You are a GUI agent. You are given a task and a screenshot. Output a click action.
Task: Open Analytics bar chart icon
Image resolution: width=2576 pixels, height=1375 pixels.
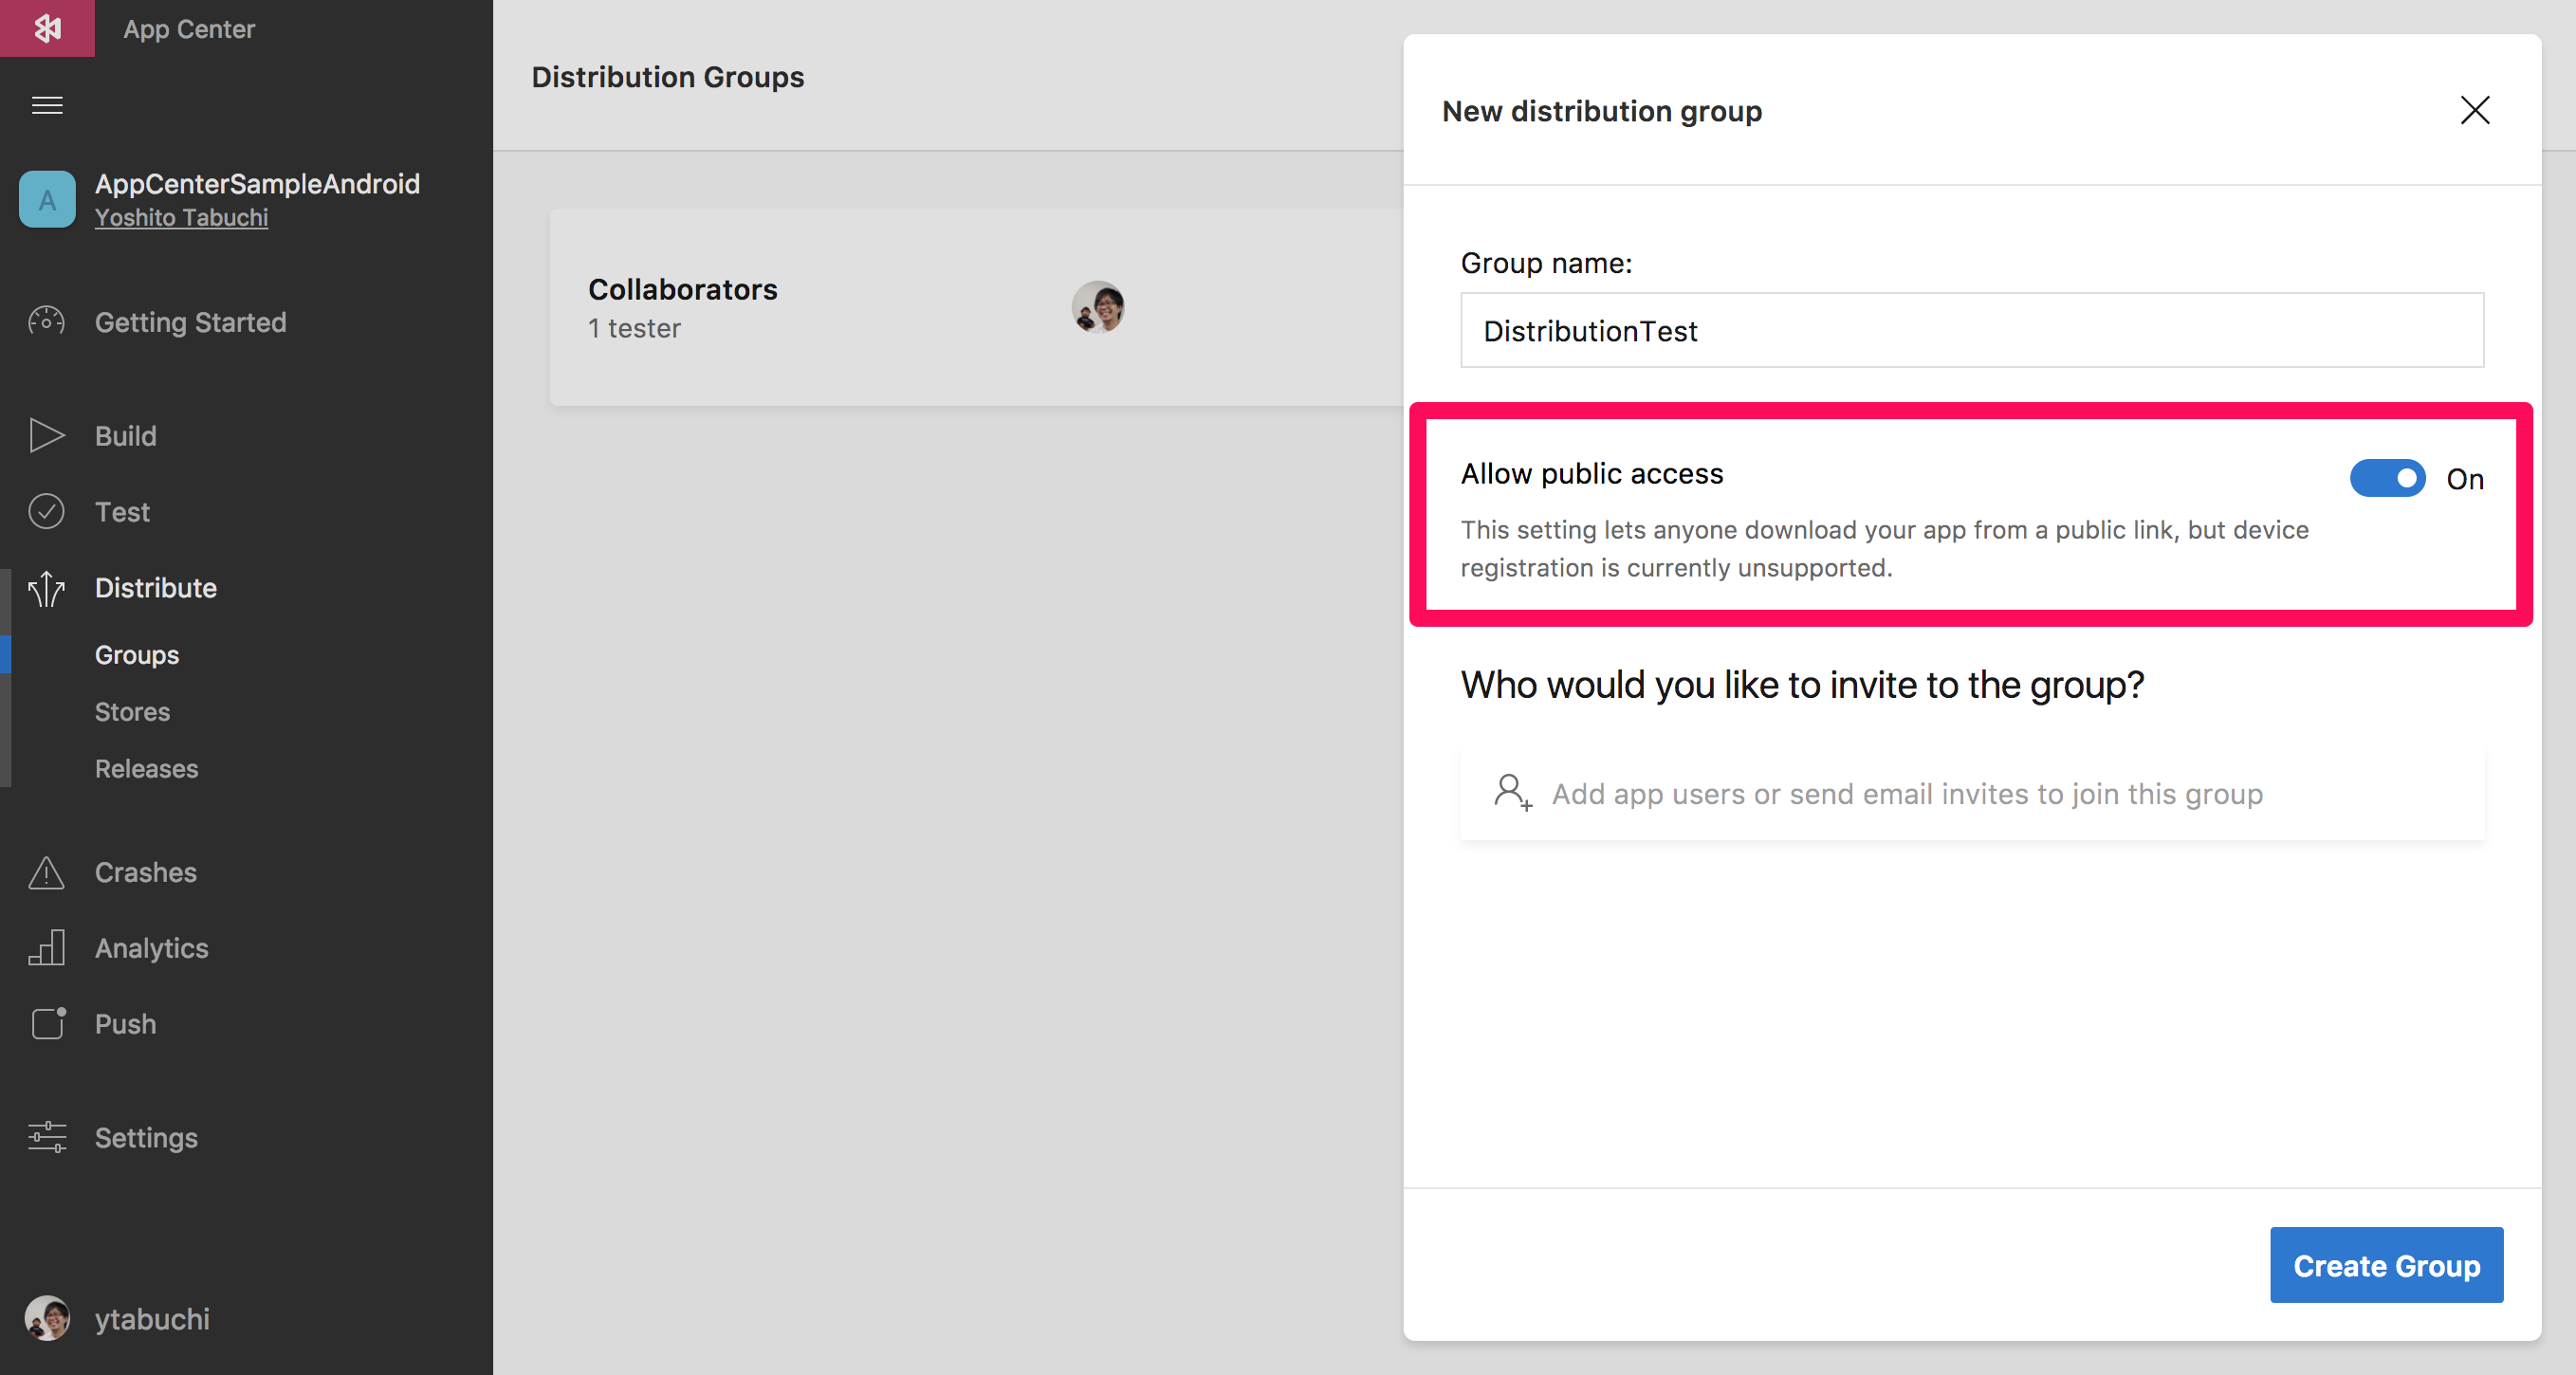point(46,948)
